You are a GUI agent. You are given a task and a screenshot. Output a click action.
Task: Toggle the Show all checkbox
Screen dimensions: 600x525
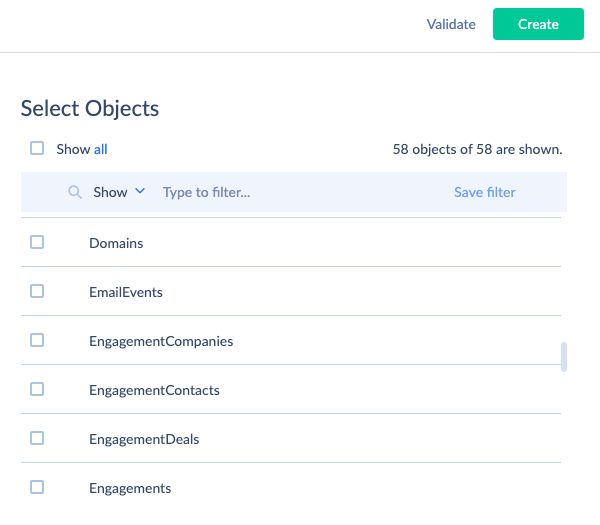(x=37, y=148)
